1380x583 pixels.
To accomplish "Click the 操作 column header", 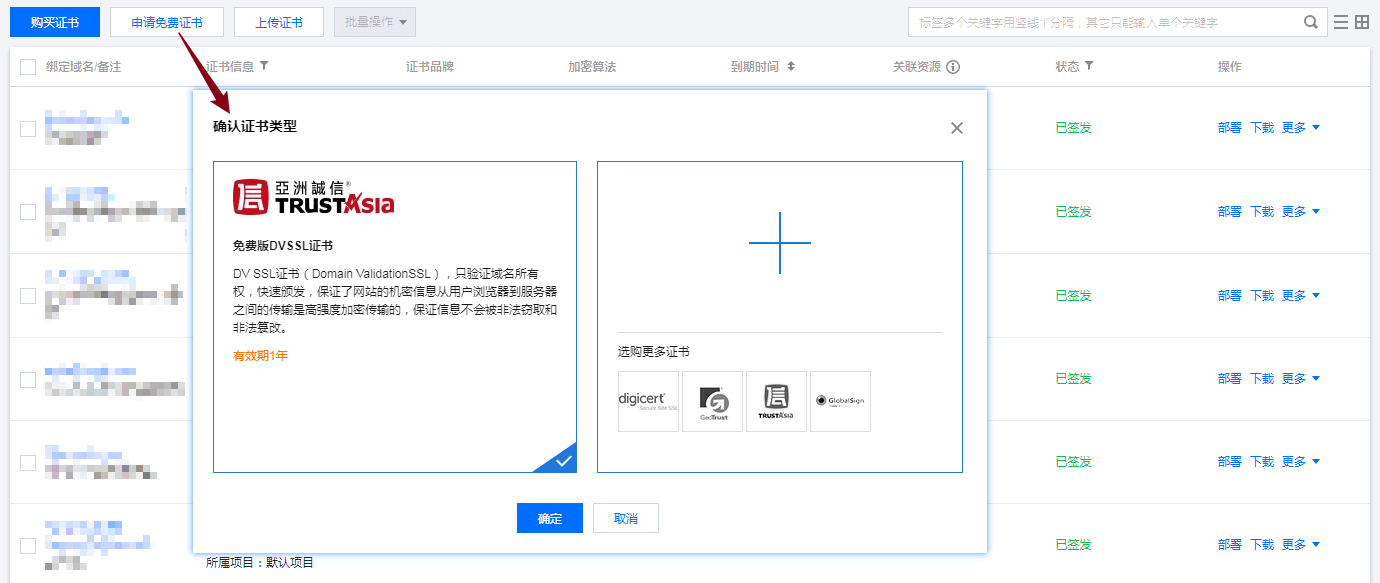I will click(1230, 67).
